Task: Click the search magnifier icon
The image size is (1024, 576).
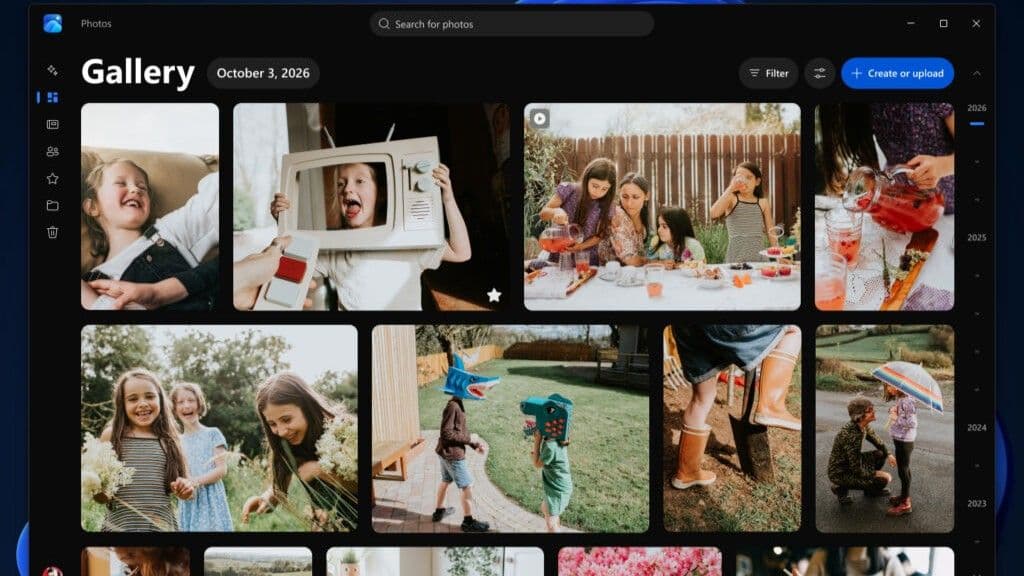Action: tap(384, 24)
